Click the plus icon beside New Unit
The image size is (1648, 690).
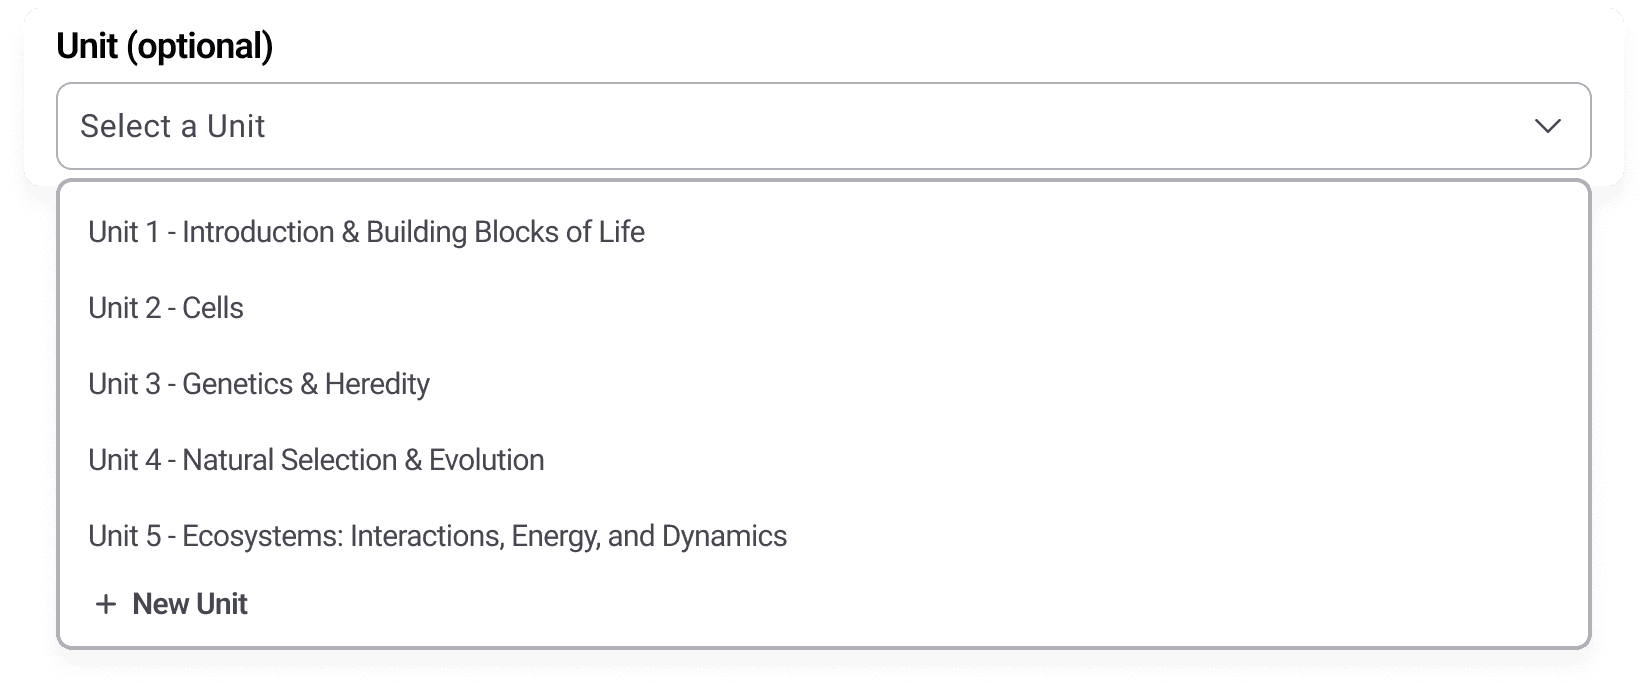pos(106,604)
